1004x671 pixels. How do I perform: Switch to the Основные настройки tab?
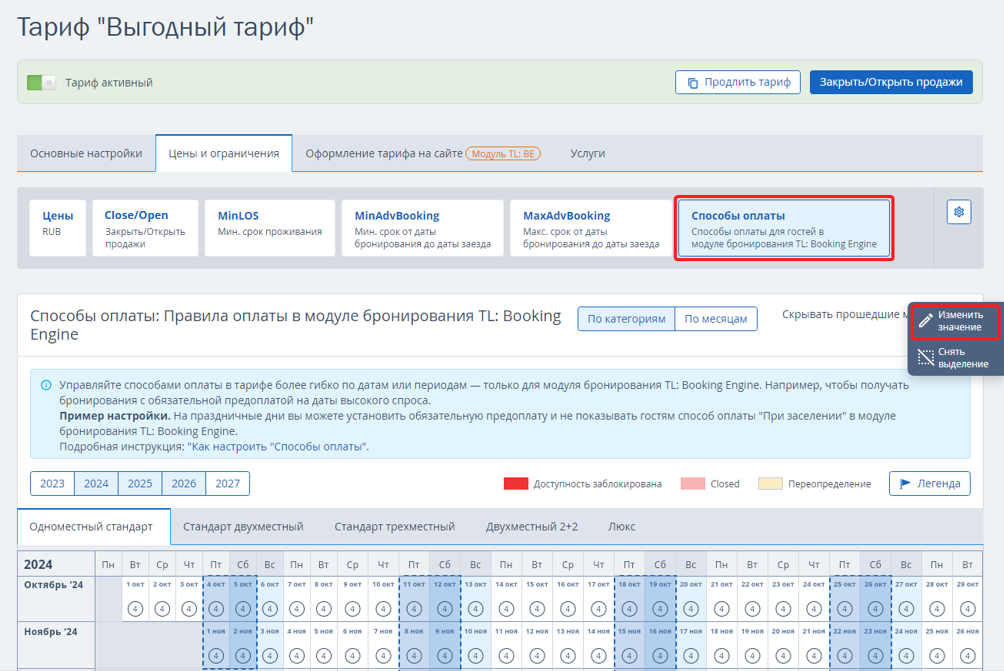(86, 154)
